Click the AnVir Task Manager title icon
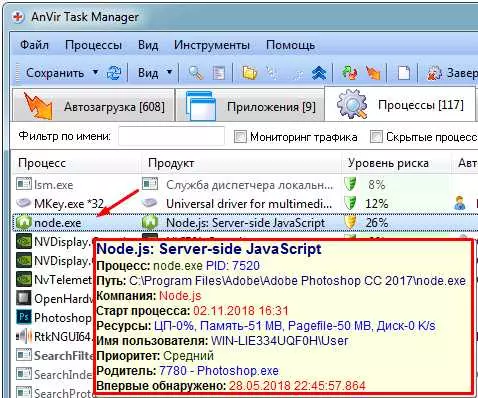This screenshot has height=398, width=478. click(17, 17)
